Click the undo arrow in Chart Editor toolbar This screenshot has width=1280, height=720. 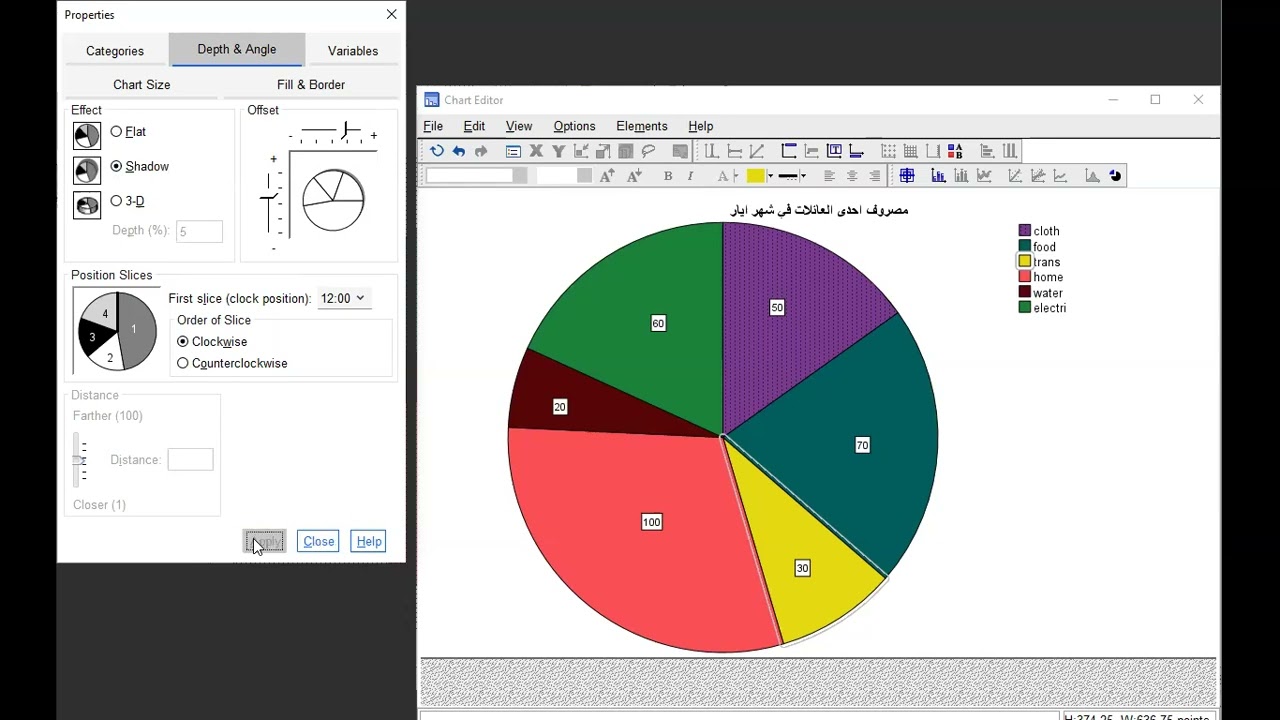(x=459, y=151)
